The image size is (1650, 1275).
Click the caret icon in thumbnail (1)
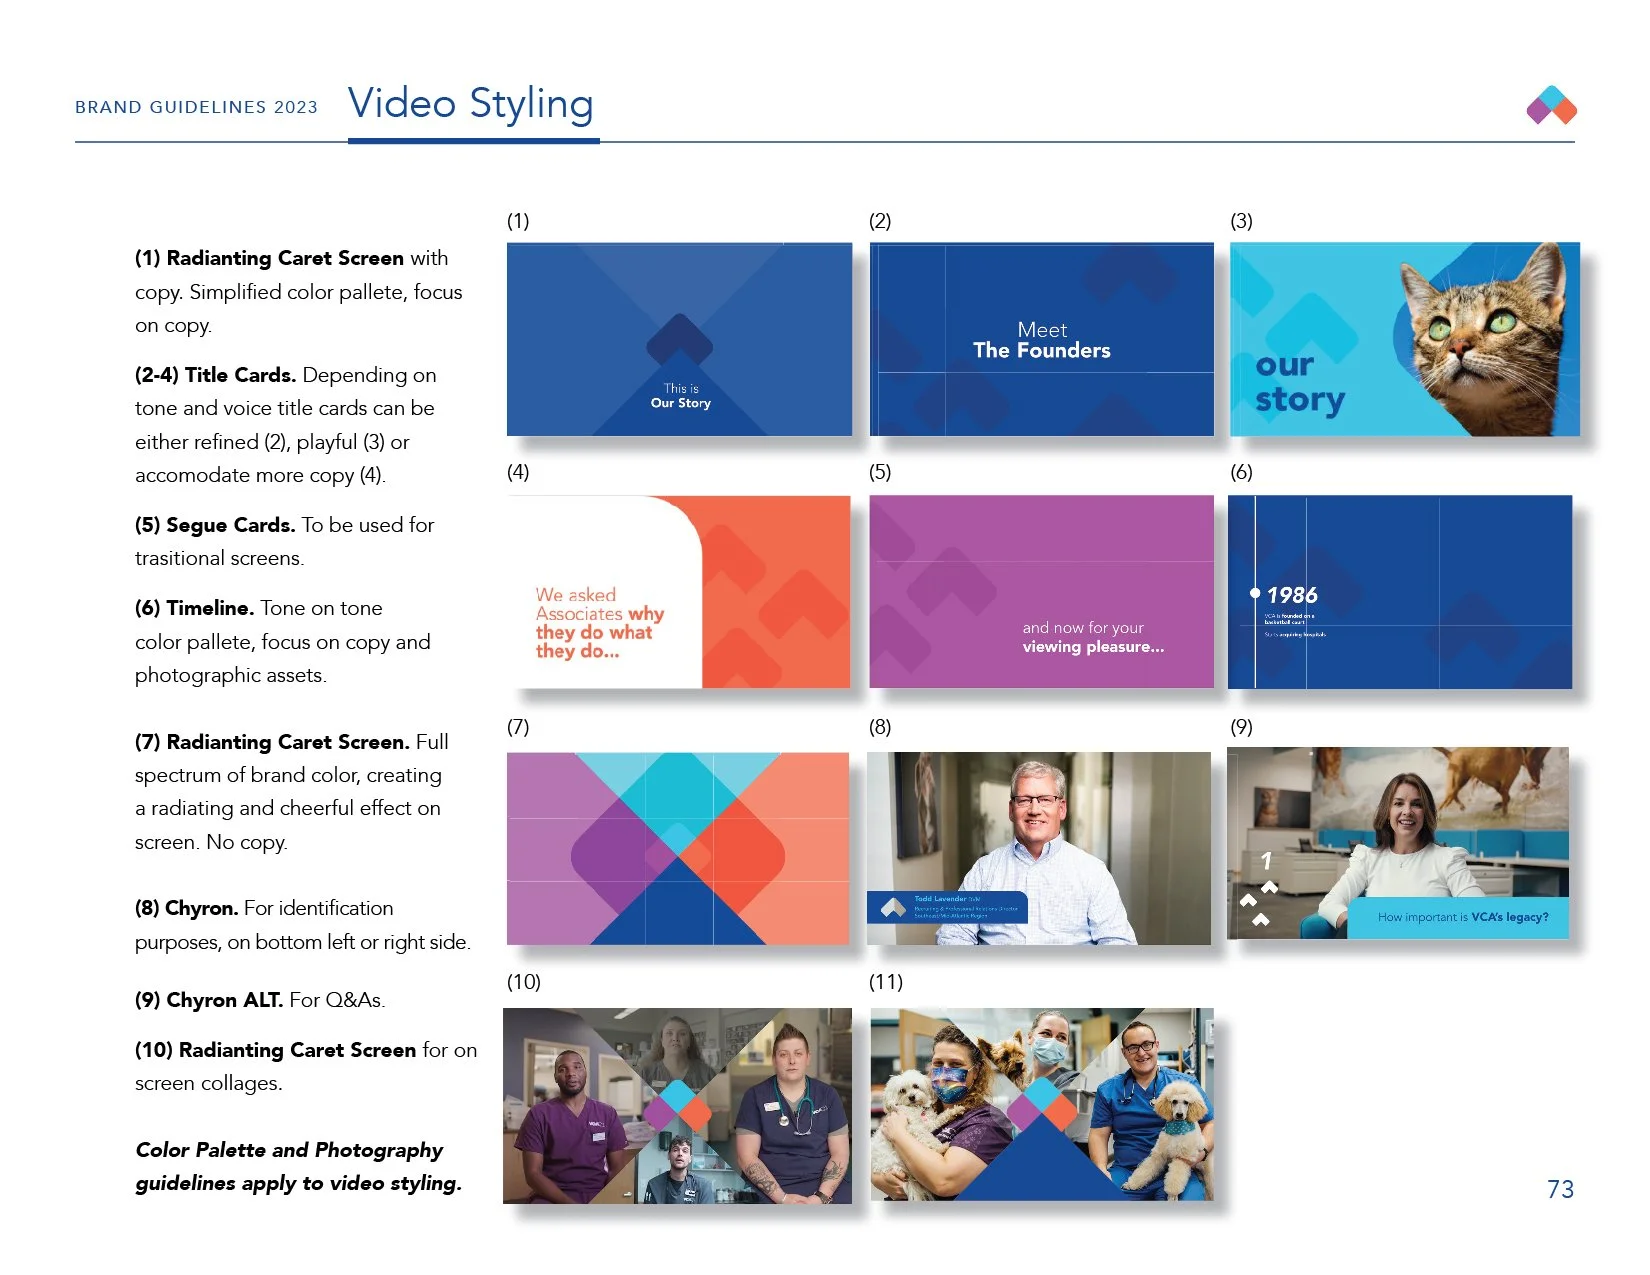[x=679, y=340]
